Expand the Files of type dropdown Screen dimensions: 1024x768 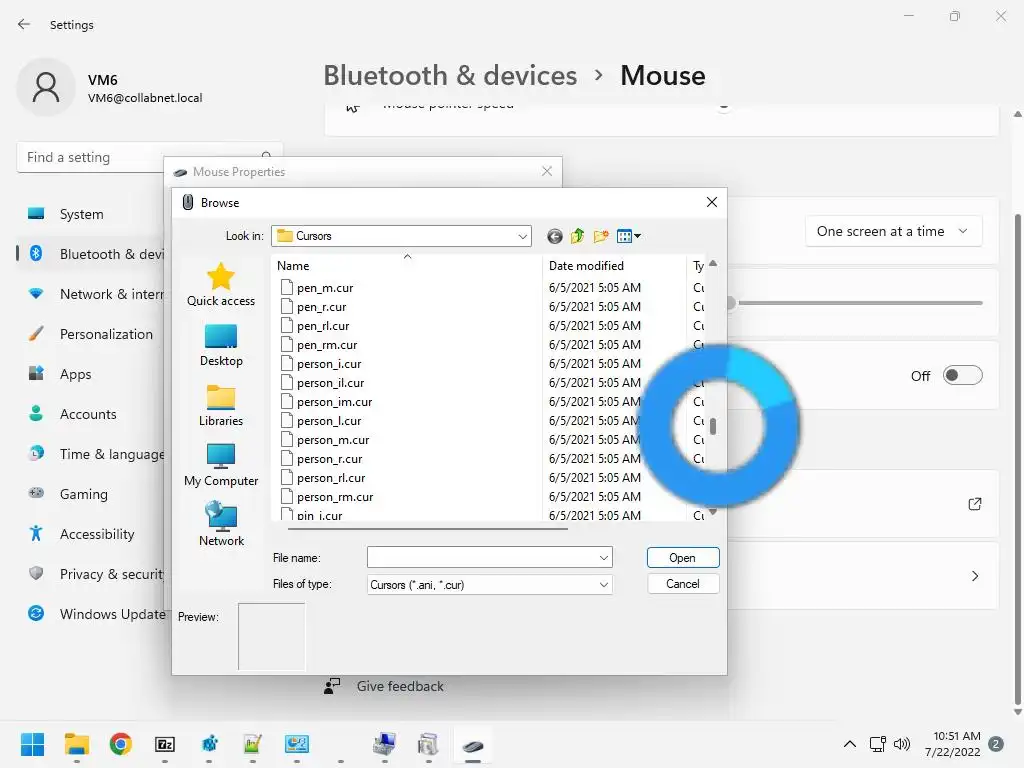603,584
